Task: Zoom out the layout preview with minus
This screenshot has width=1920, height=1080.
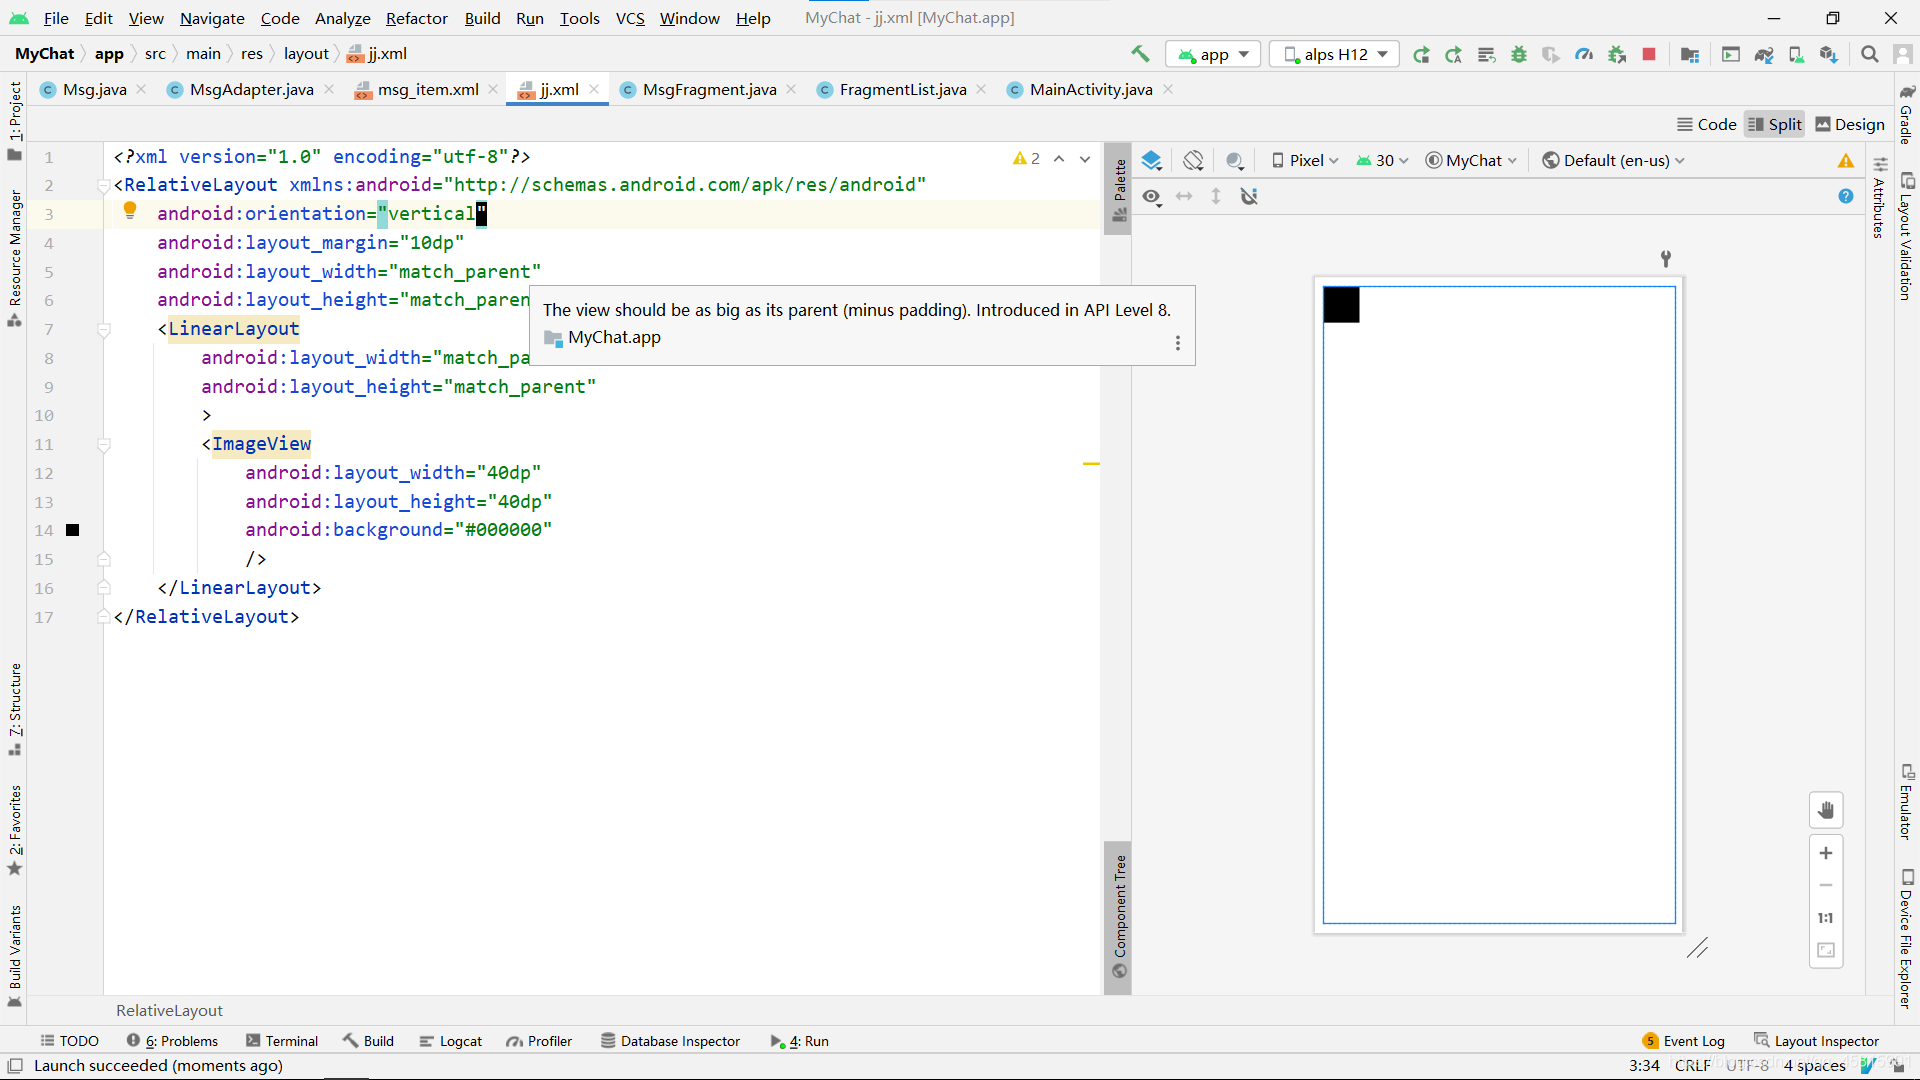Action: pos(1826,886)
